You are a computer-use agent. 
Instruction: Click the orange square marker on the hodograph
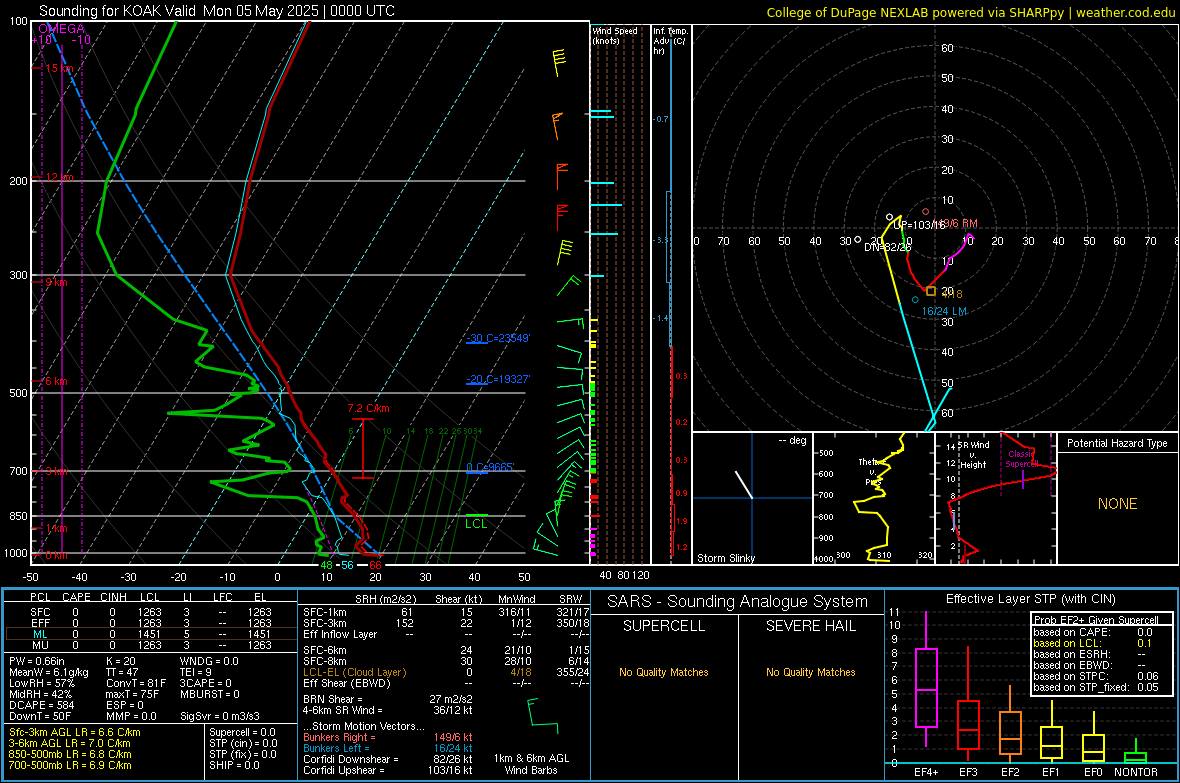[x=931, y=291]
